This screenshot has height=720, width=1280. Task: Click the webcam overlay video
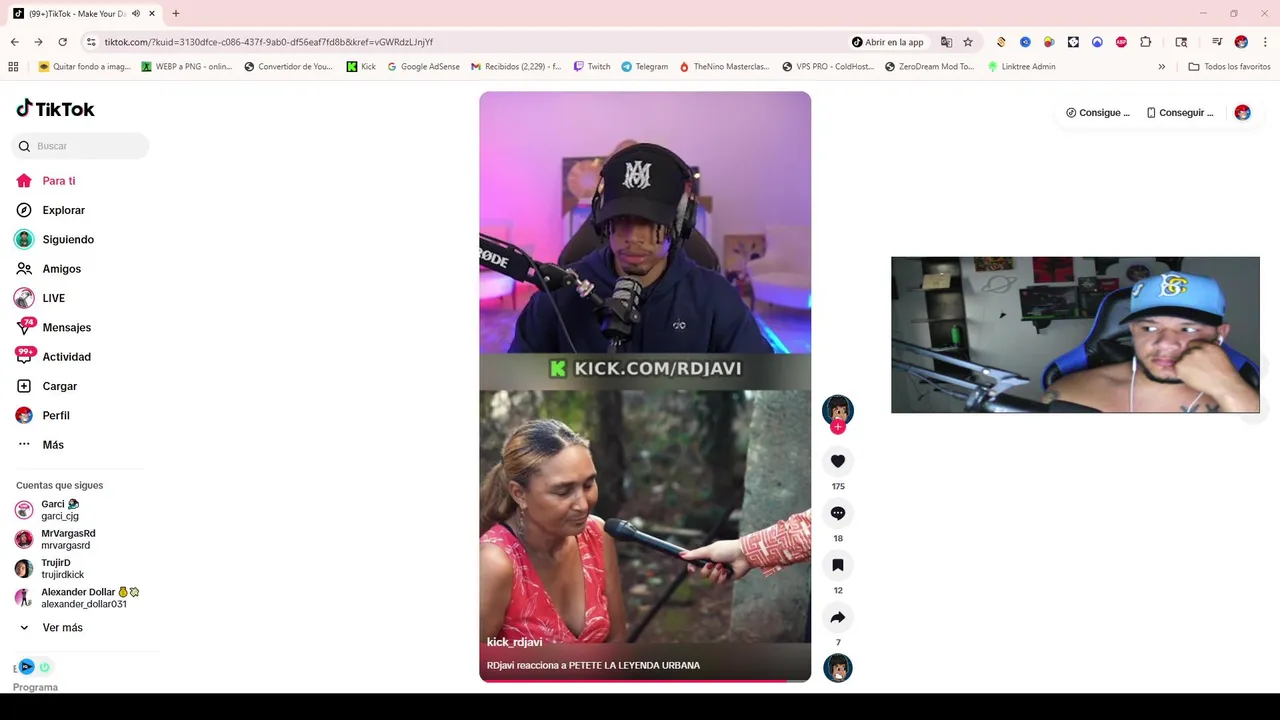pos(1075,335)
